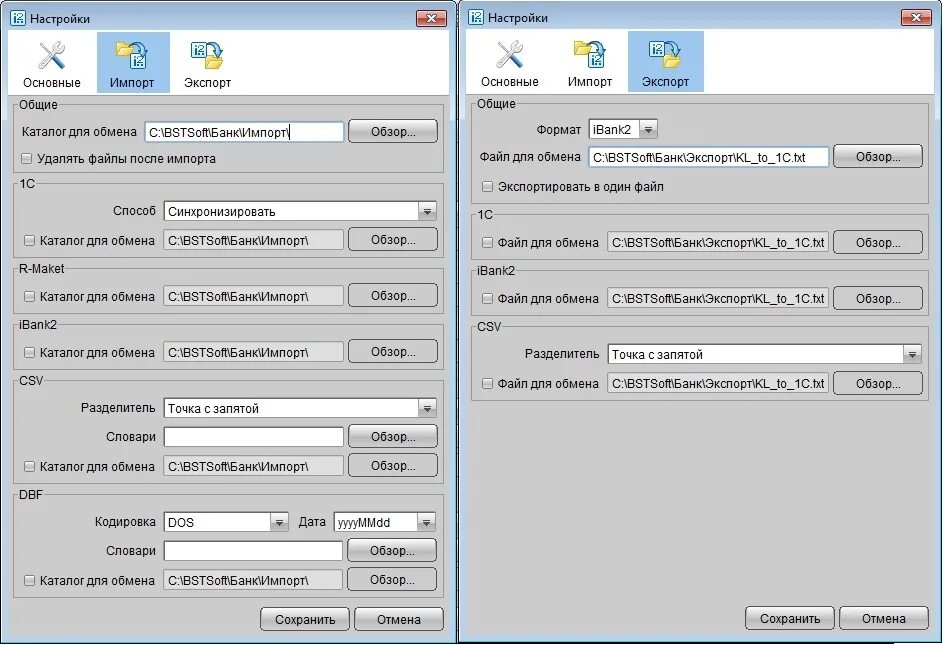Enable 'Удалять файлы после импорта' checkbox
Screen dimensions: 943x645
coord(26,159)
